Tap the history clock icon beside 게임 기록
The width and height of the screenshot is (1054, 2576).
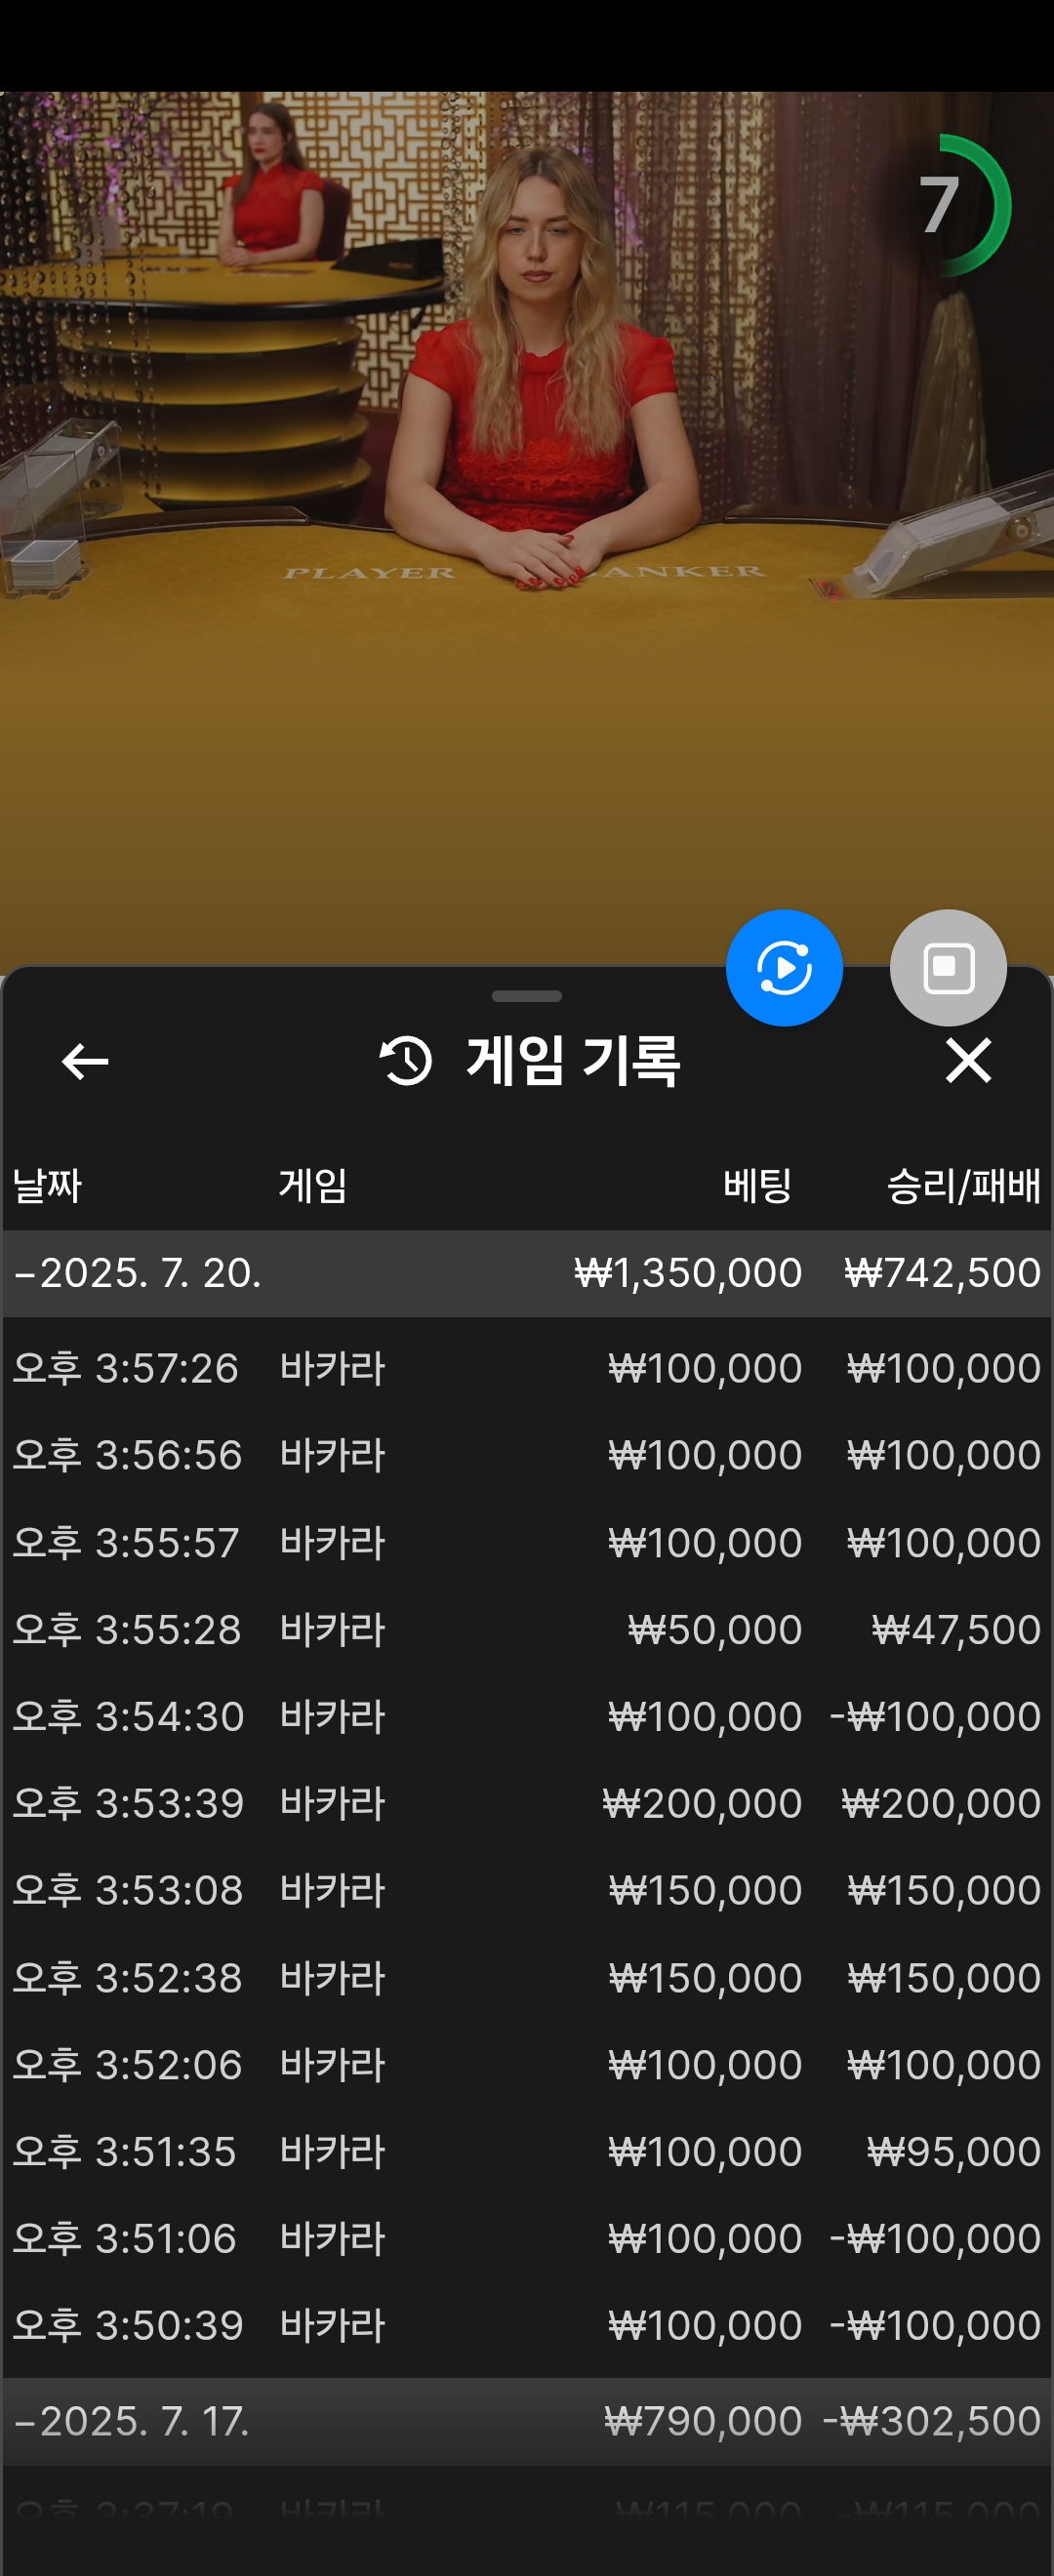click(x=406, y=1061)
